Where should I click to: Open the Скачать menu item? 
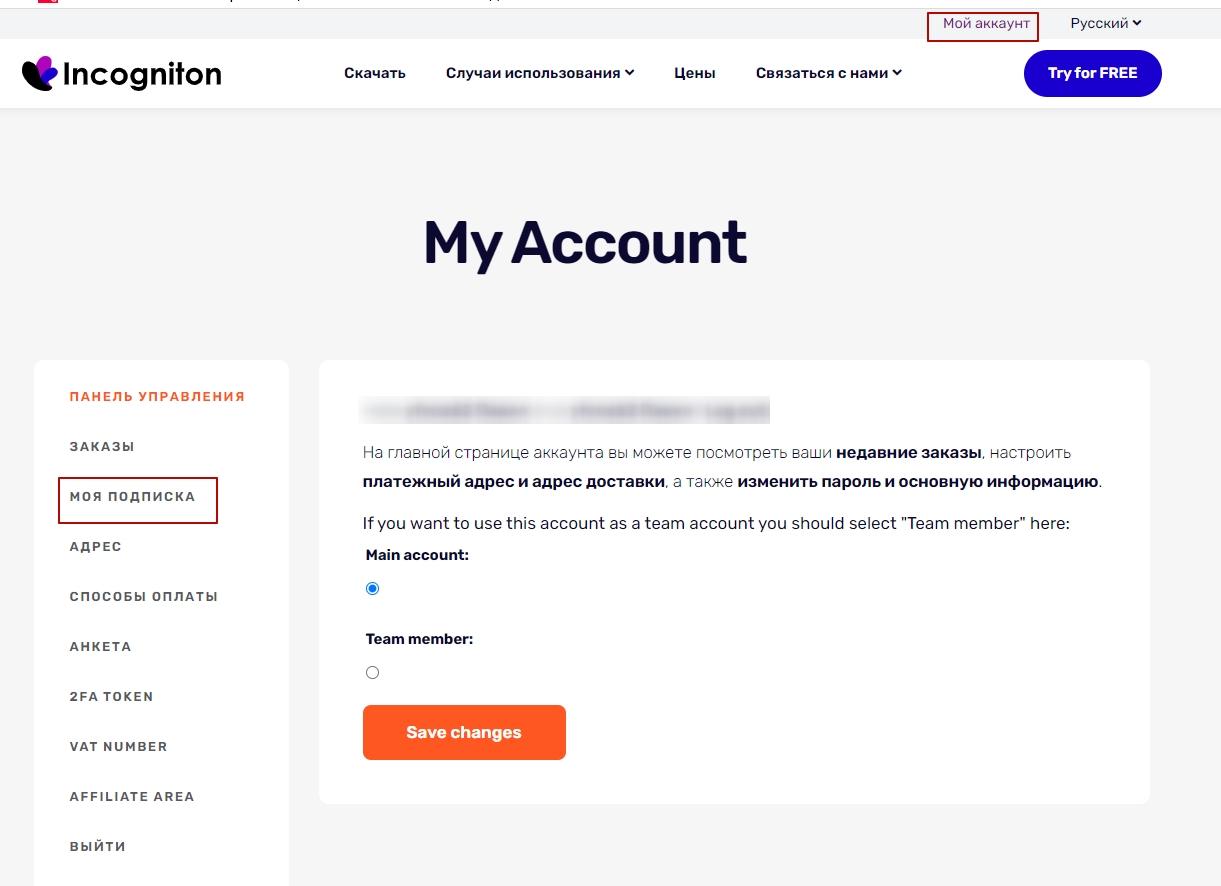point(375,73)
